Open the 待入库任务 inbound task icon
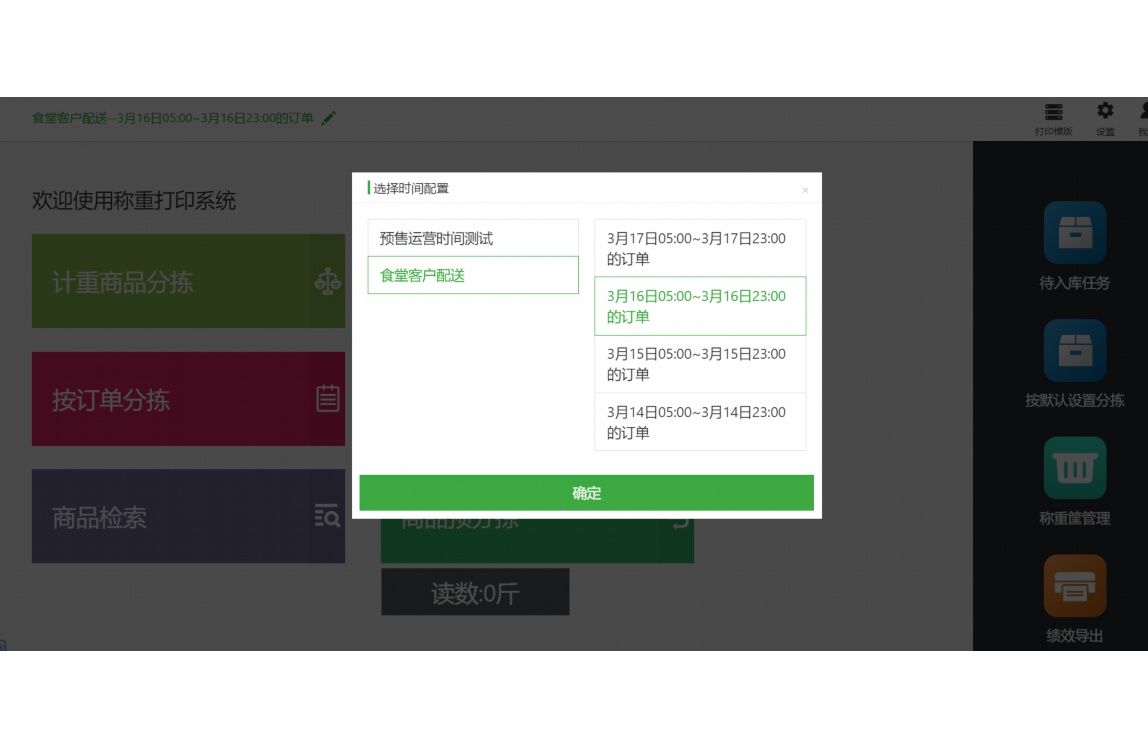1148x748 pixels. (x=1074, y=233)
